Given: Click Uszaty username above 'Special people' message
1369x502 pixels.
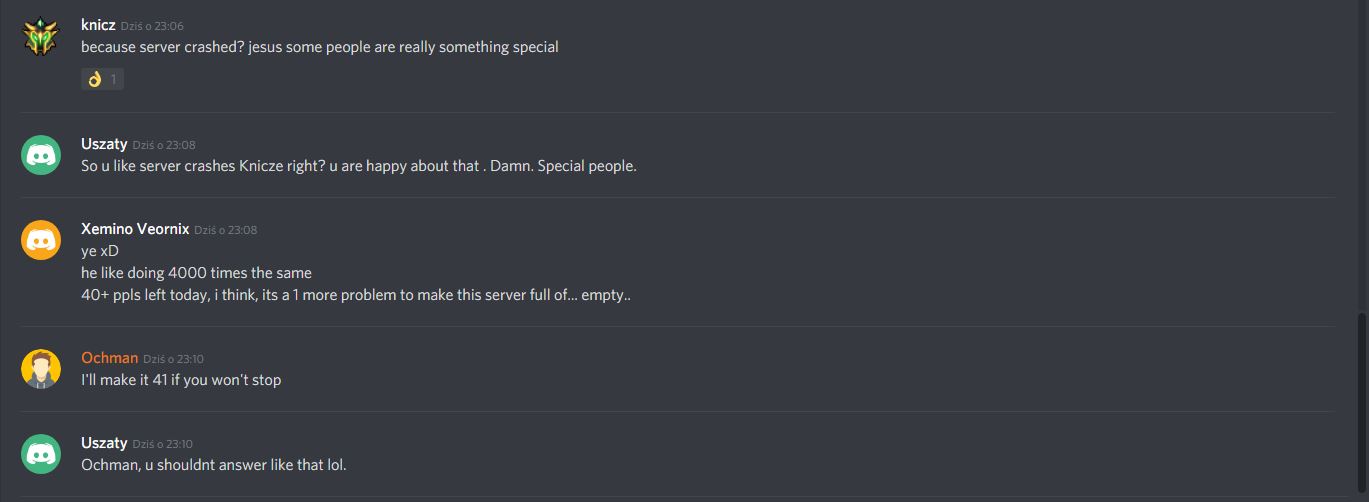Looking at the screenshot, I should (x=104, y=144).
